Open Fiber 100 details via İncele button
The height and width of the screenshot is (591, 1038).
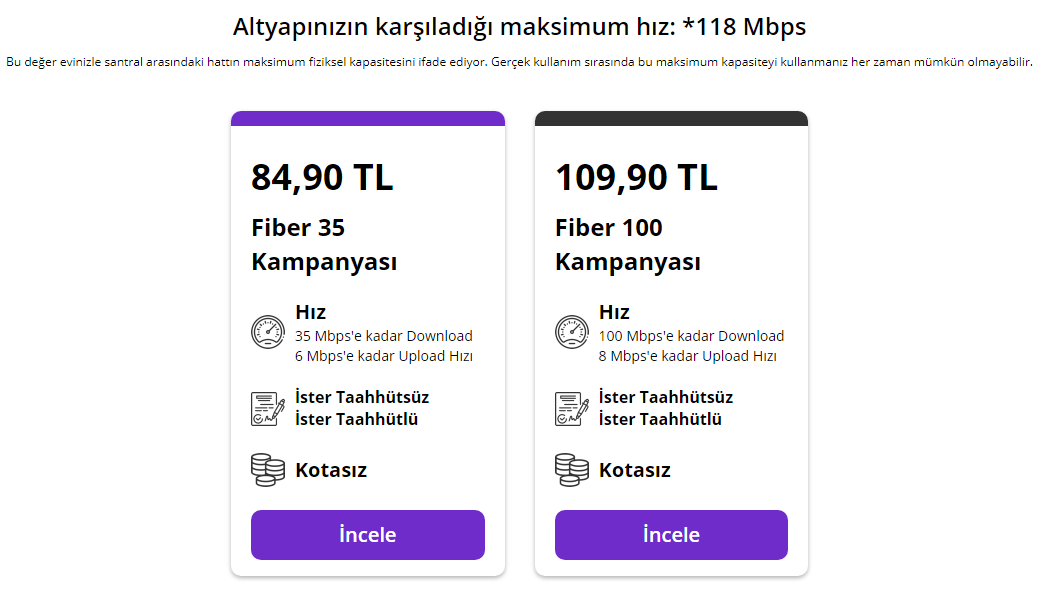[x=671, y=535]
